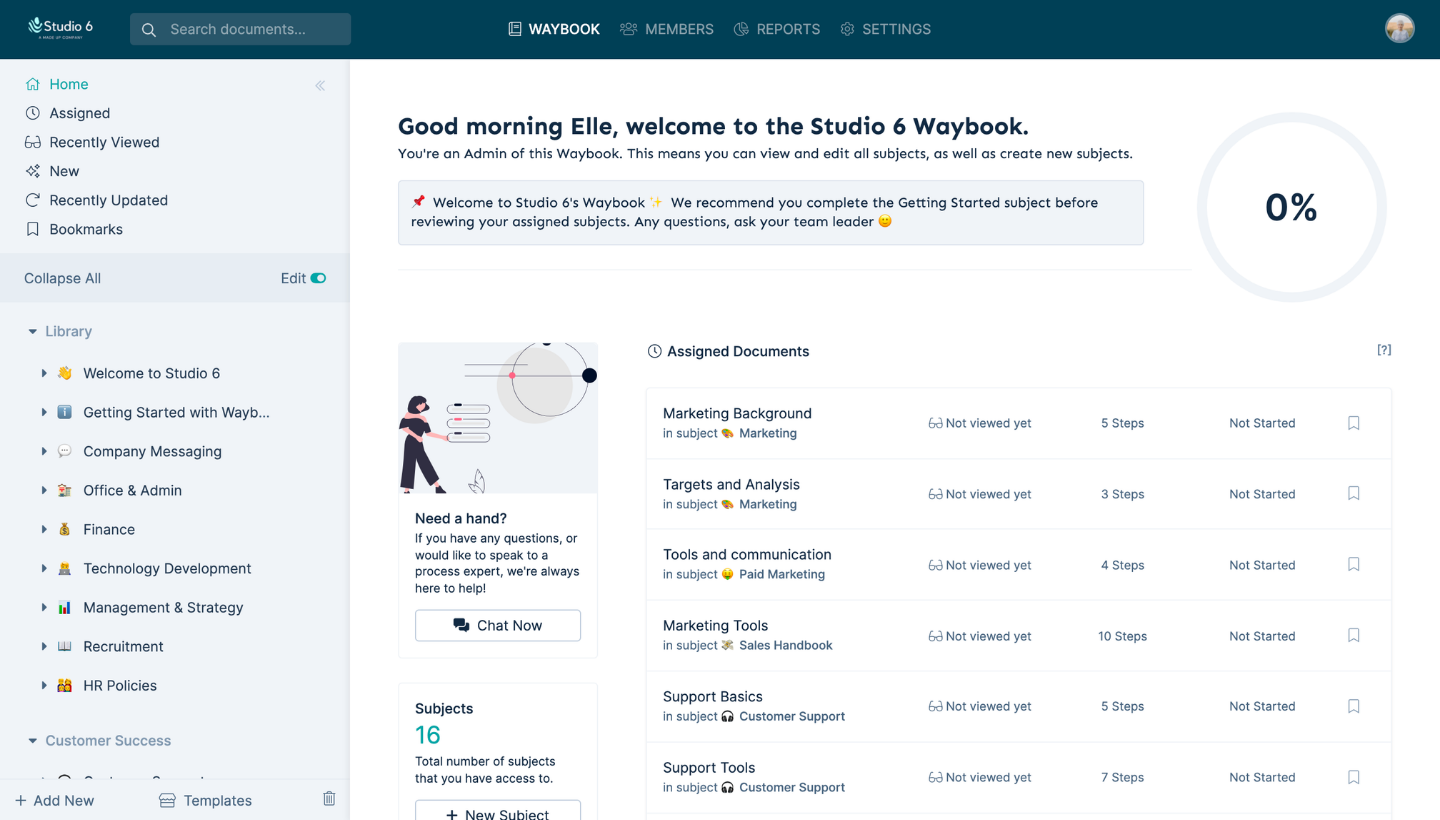Viewport: 1440px width, 820px height.
Task: Create a subject with New Subject button
Action: 497,812
